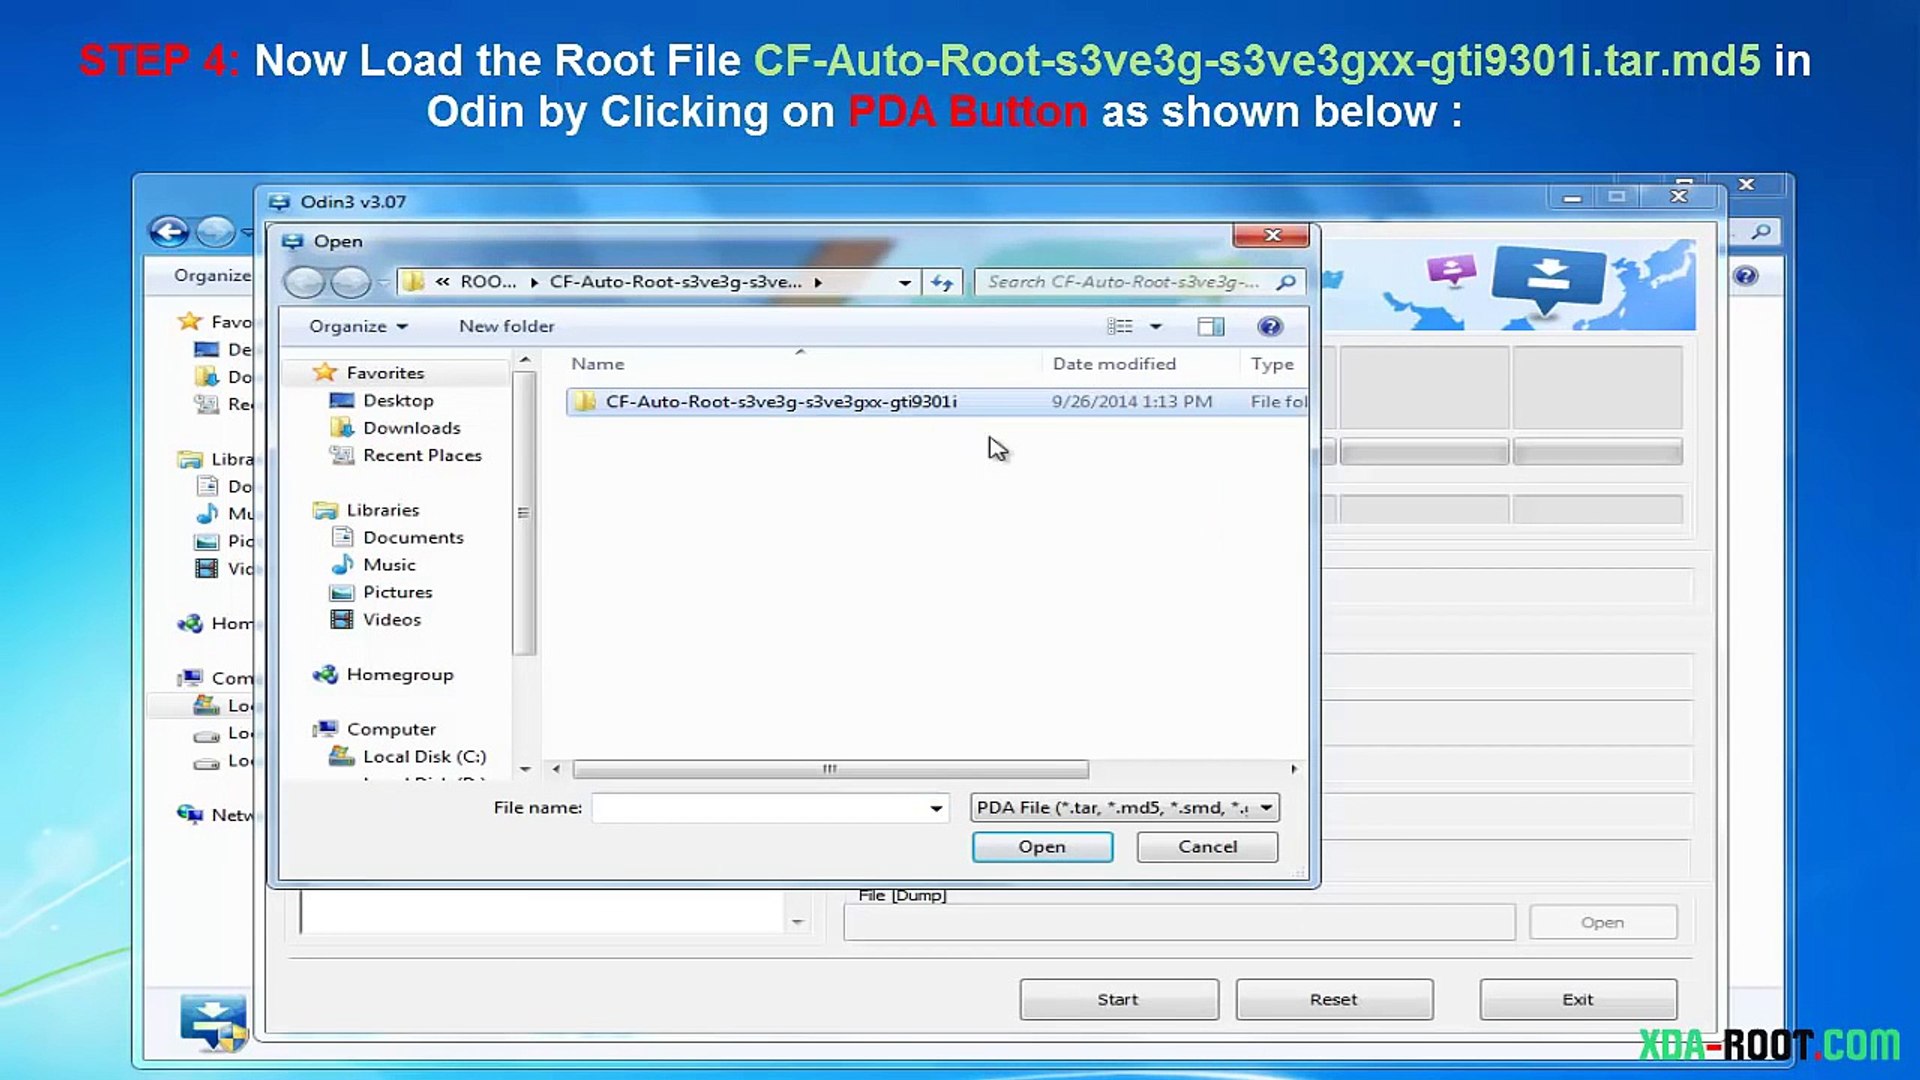Expand the File name history dropdown

(936, 808)
